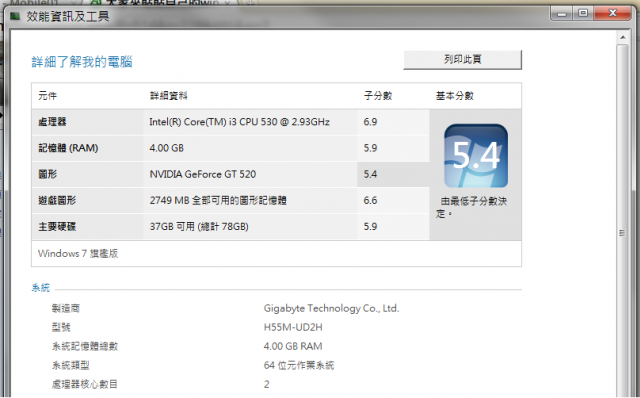The height and width of the screenshot is (398, 640).
Task: Click Gigabyte Technology Co., Ltd. value
Action: [331, 308]
